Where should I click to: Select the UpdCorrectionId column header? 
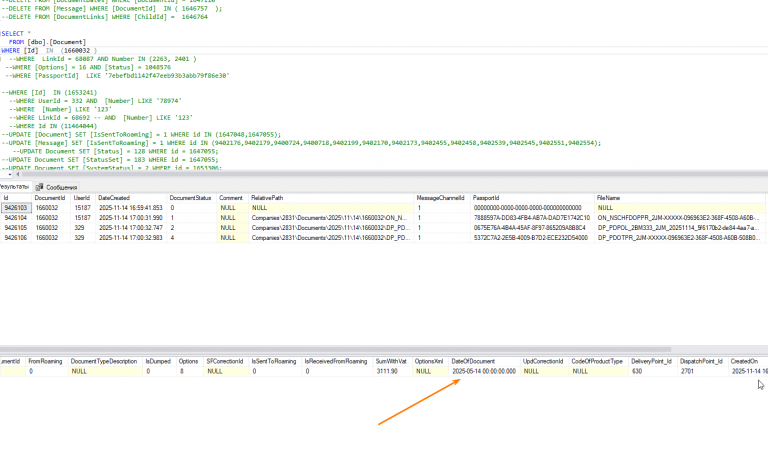(544, 362)
